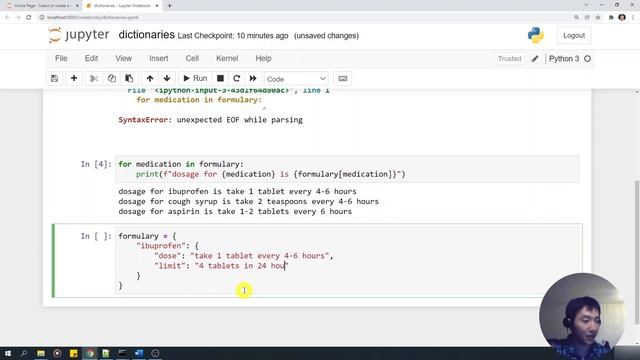Open the Help menu
The image size is (640, 360).
pos(263,58)
